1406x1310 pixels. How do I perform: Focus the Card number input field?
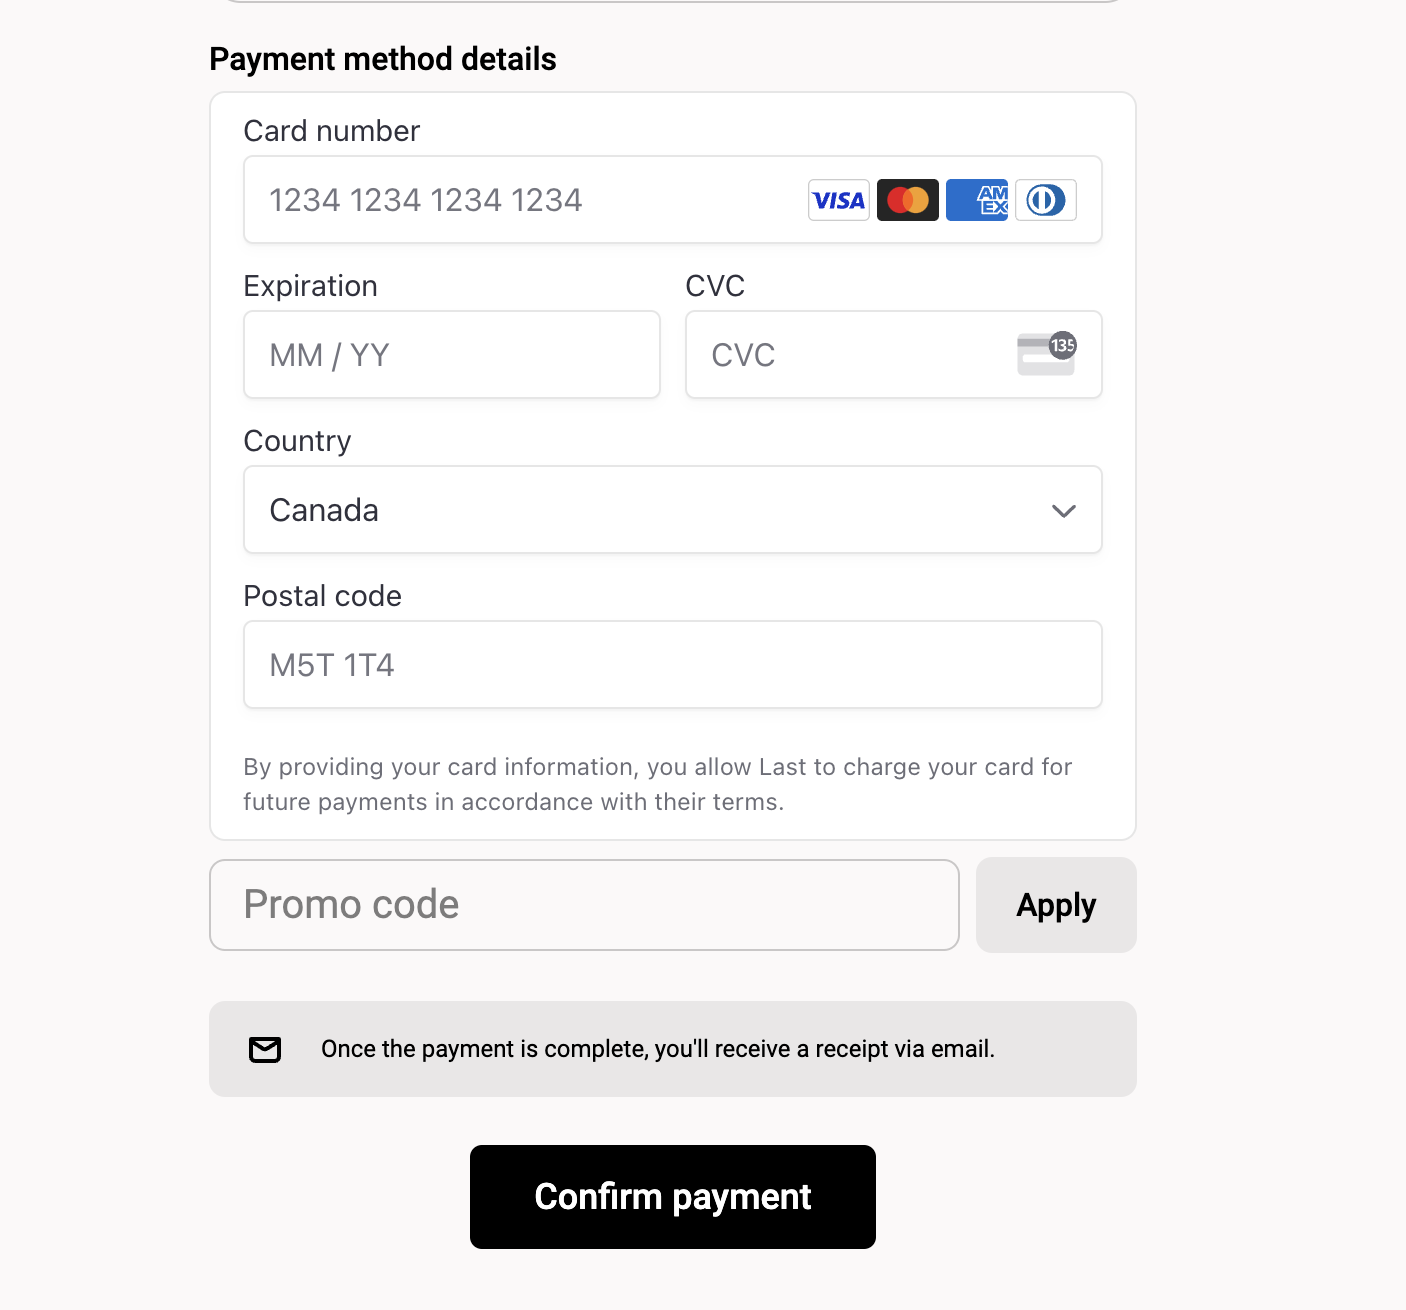click(673, 200)
